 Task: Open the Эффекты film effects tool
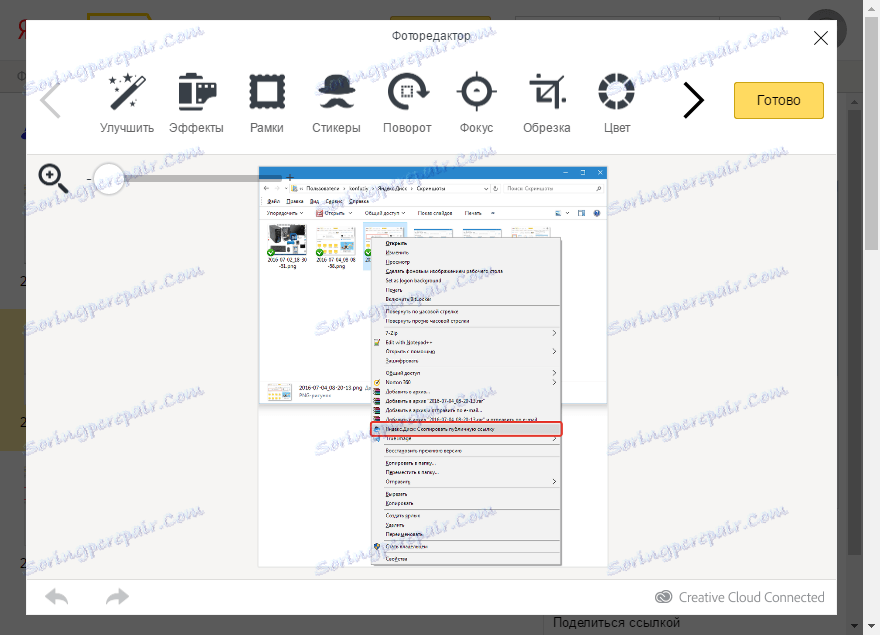point(196,103)
